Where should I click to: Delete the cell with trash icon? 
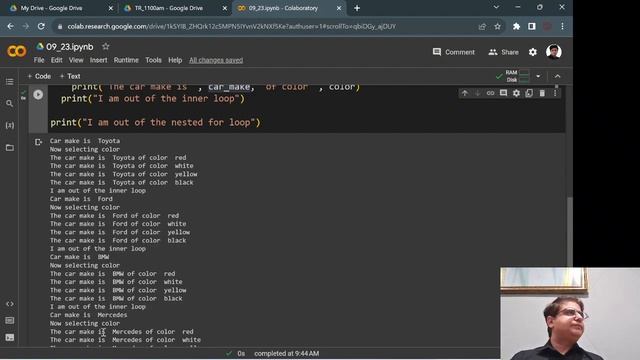pos(542,93)
